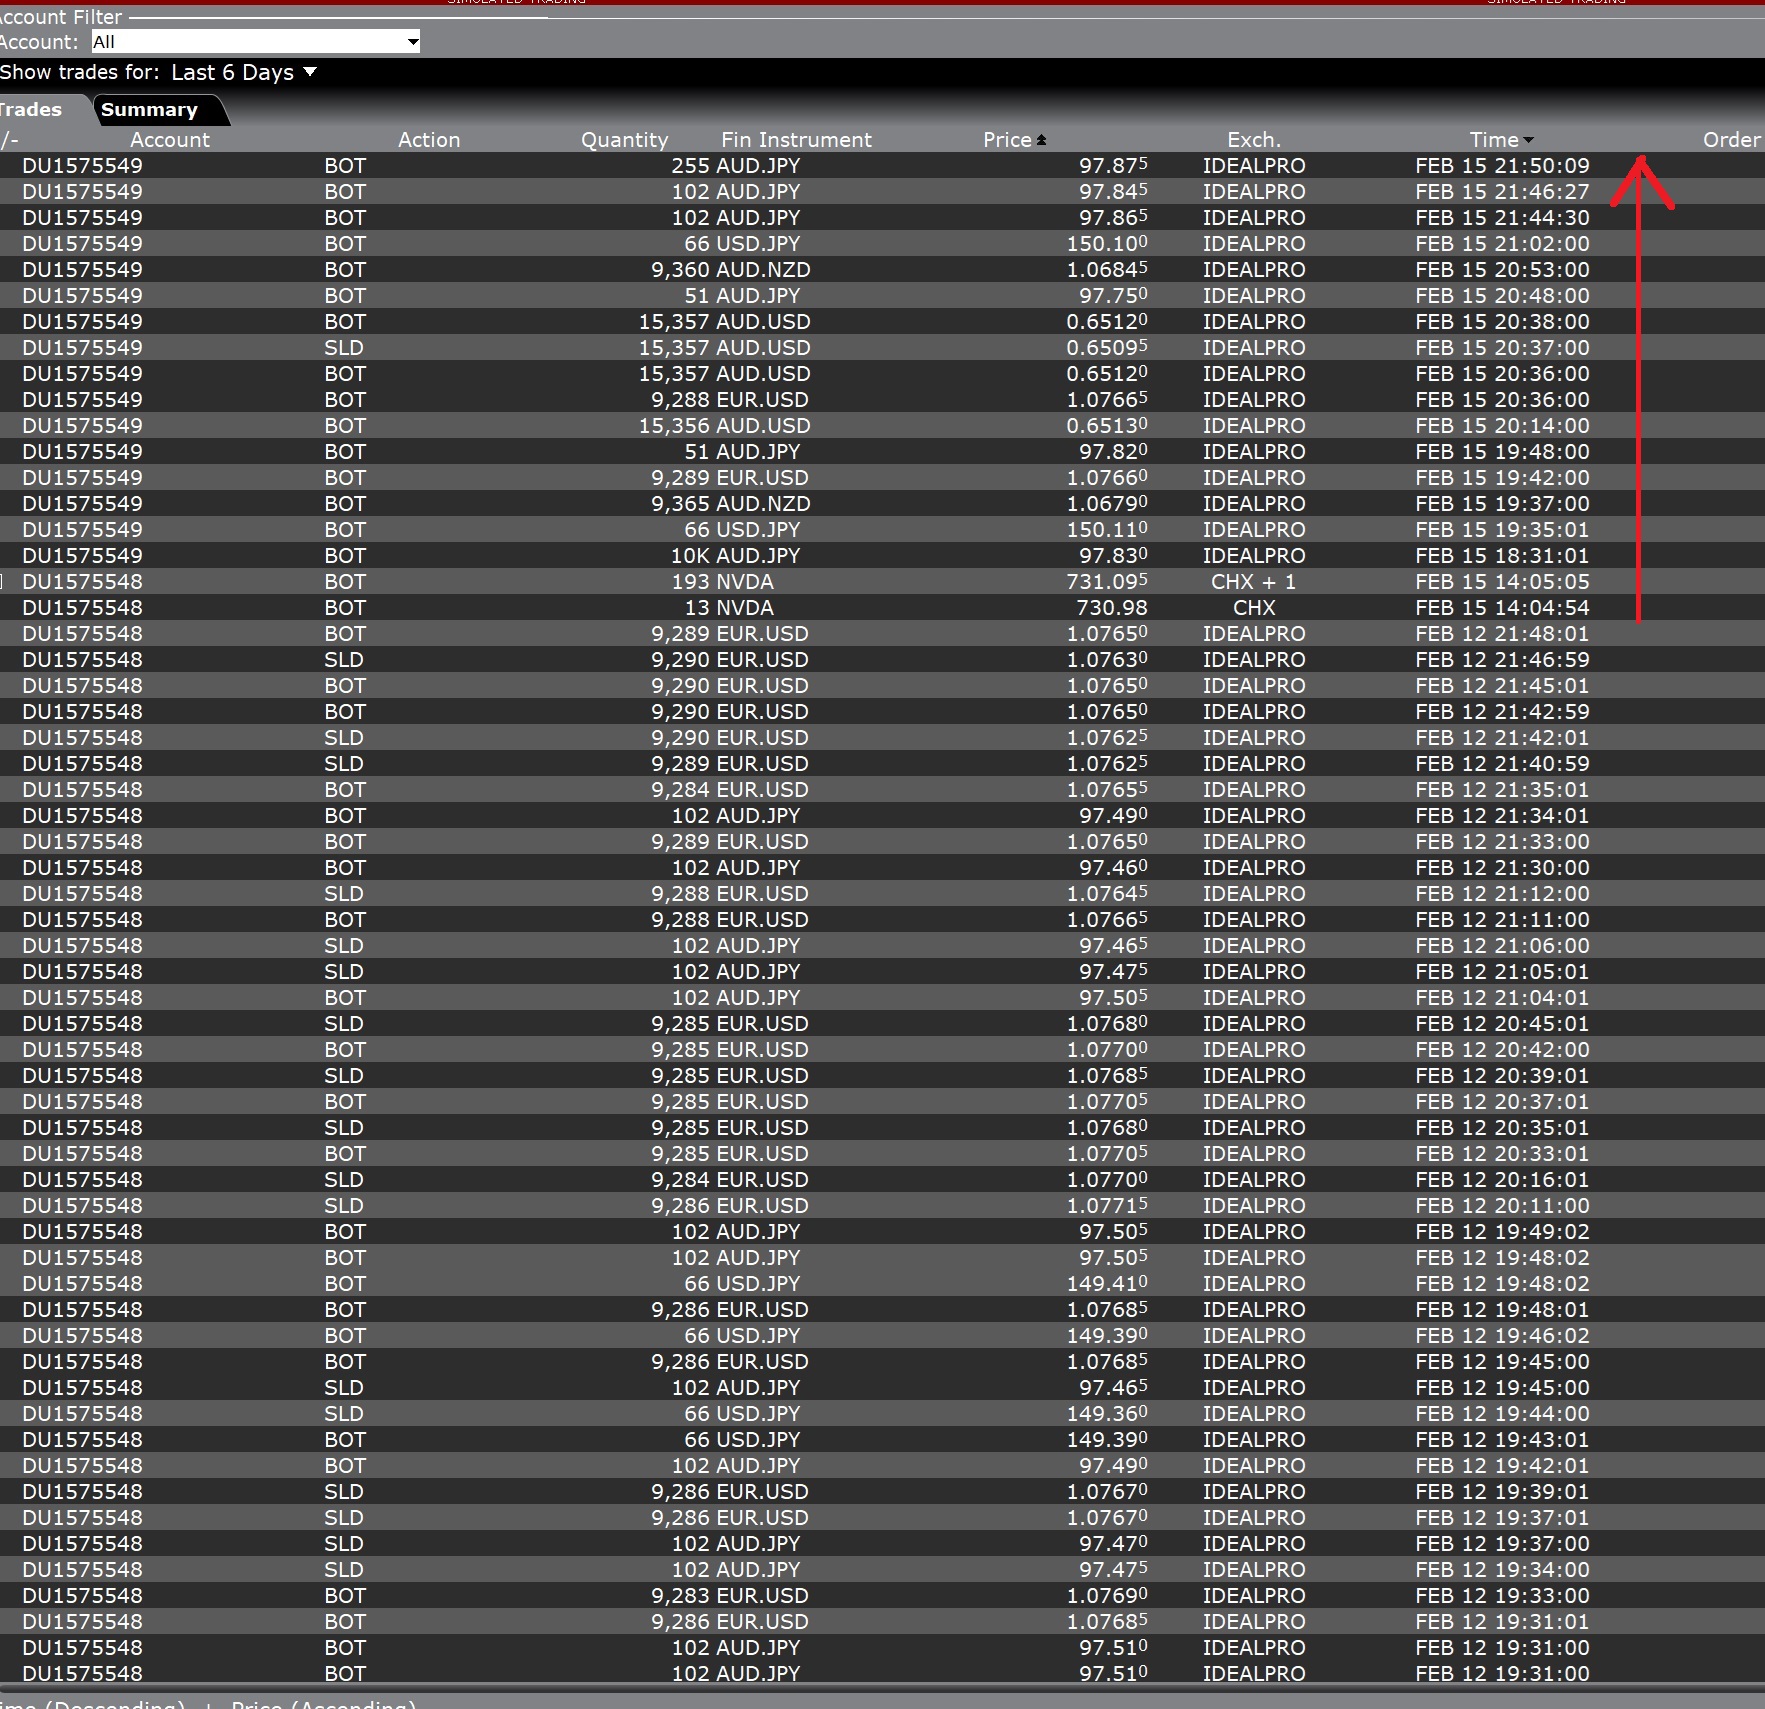This screenshot has height=1709, width=1765.
Task: Sort by the Action column header
Action: [x=429, y=140]
